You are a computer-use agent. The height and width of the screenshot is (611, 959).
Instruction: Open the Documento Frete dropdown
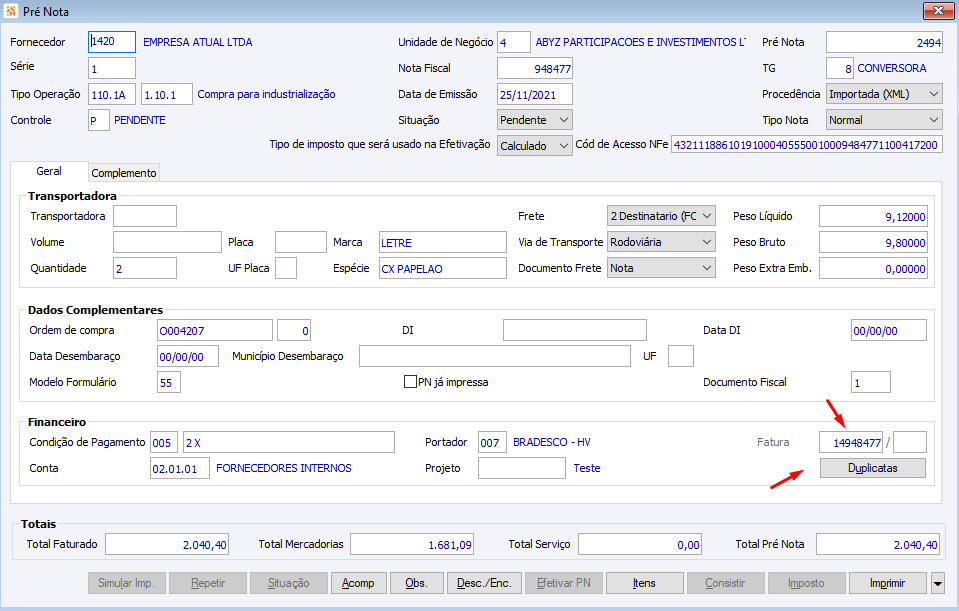[x=661, y=268]
